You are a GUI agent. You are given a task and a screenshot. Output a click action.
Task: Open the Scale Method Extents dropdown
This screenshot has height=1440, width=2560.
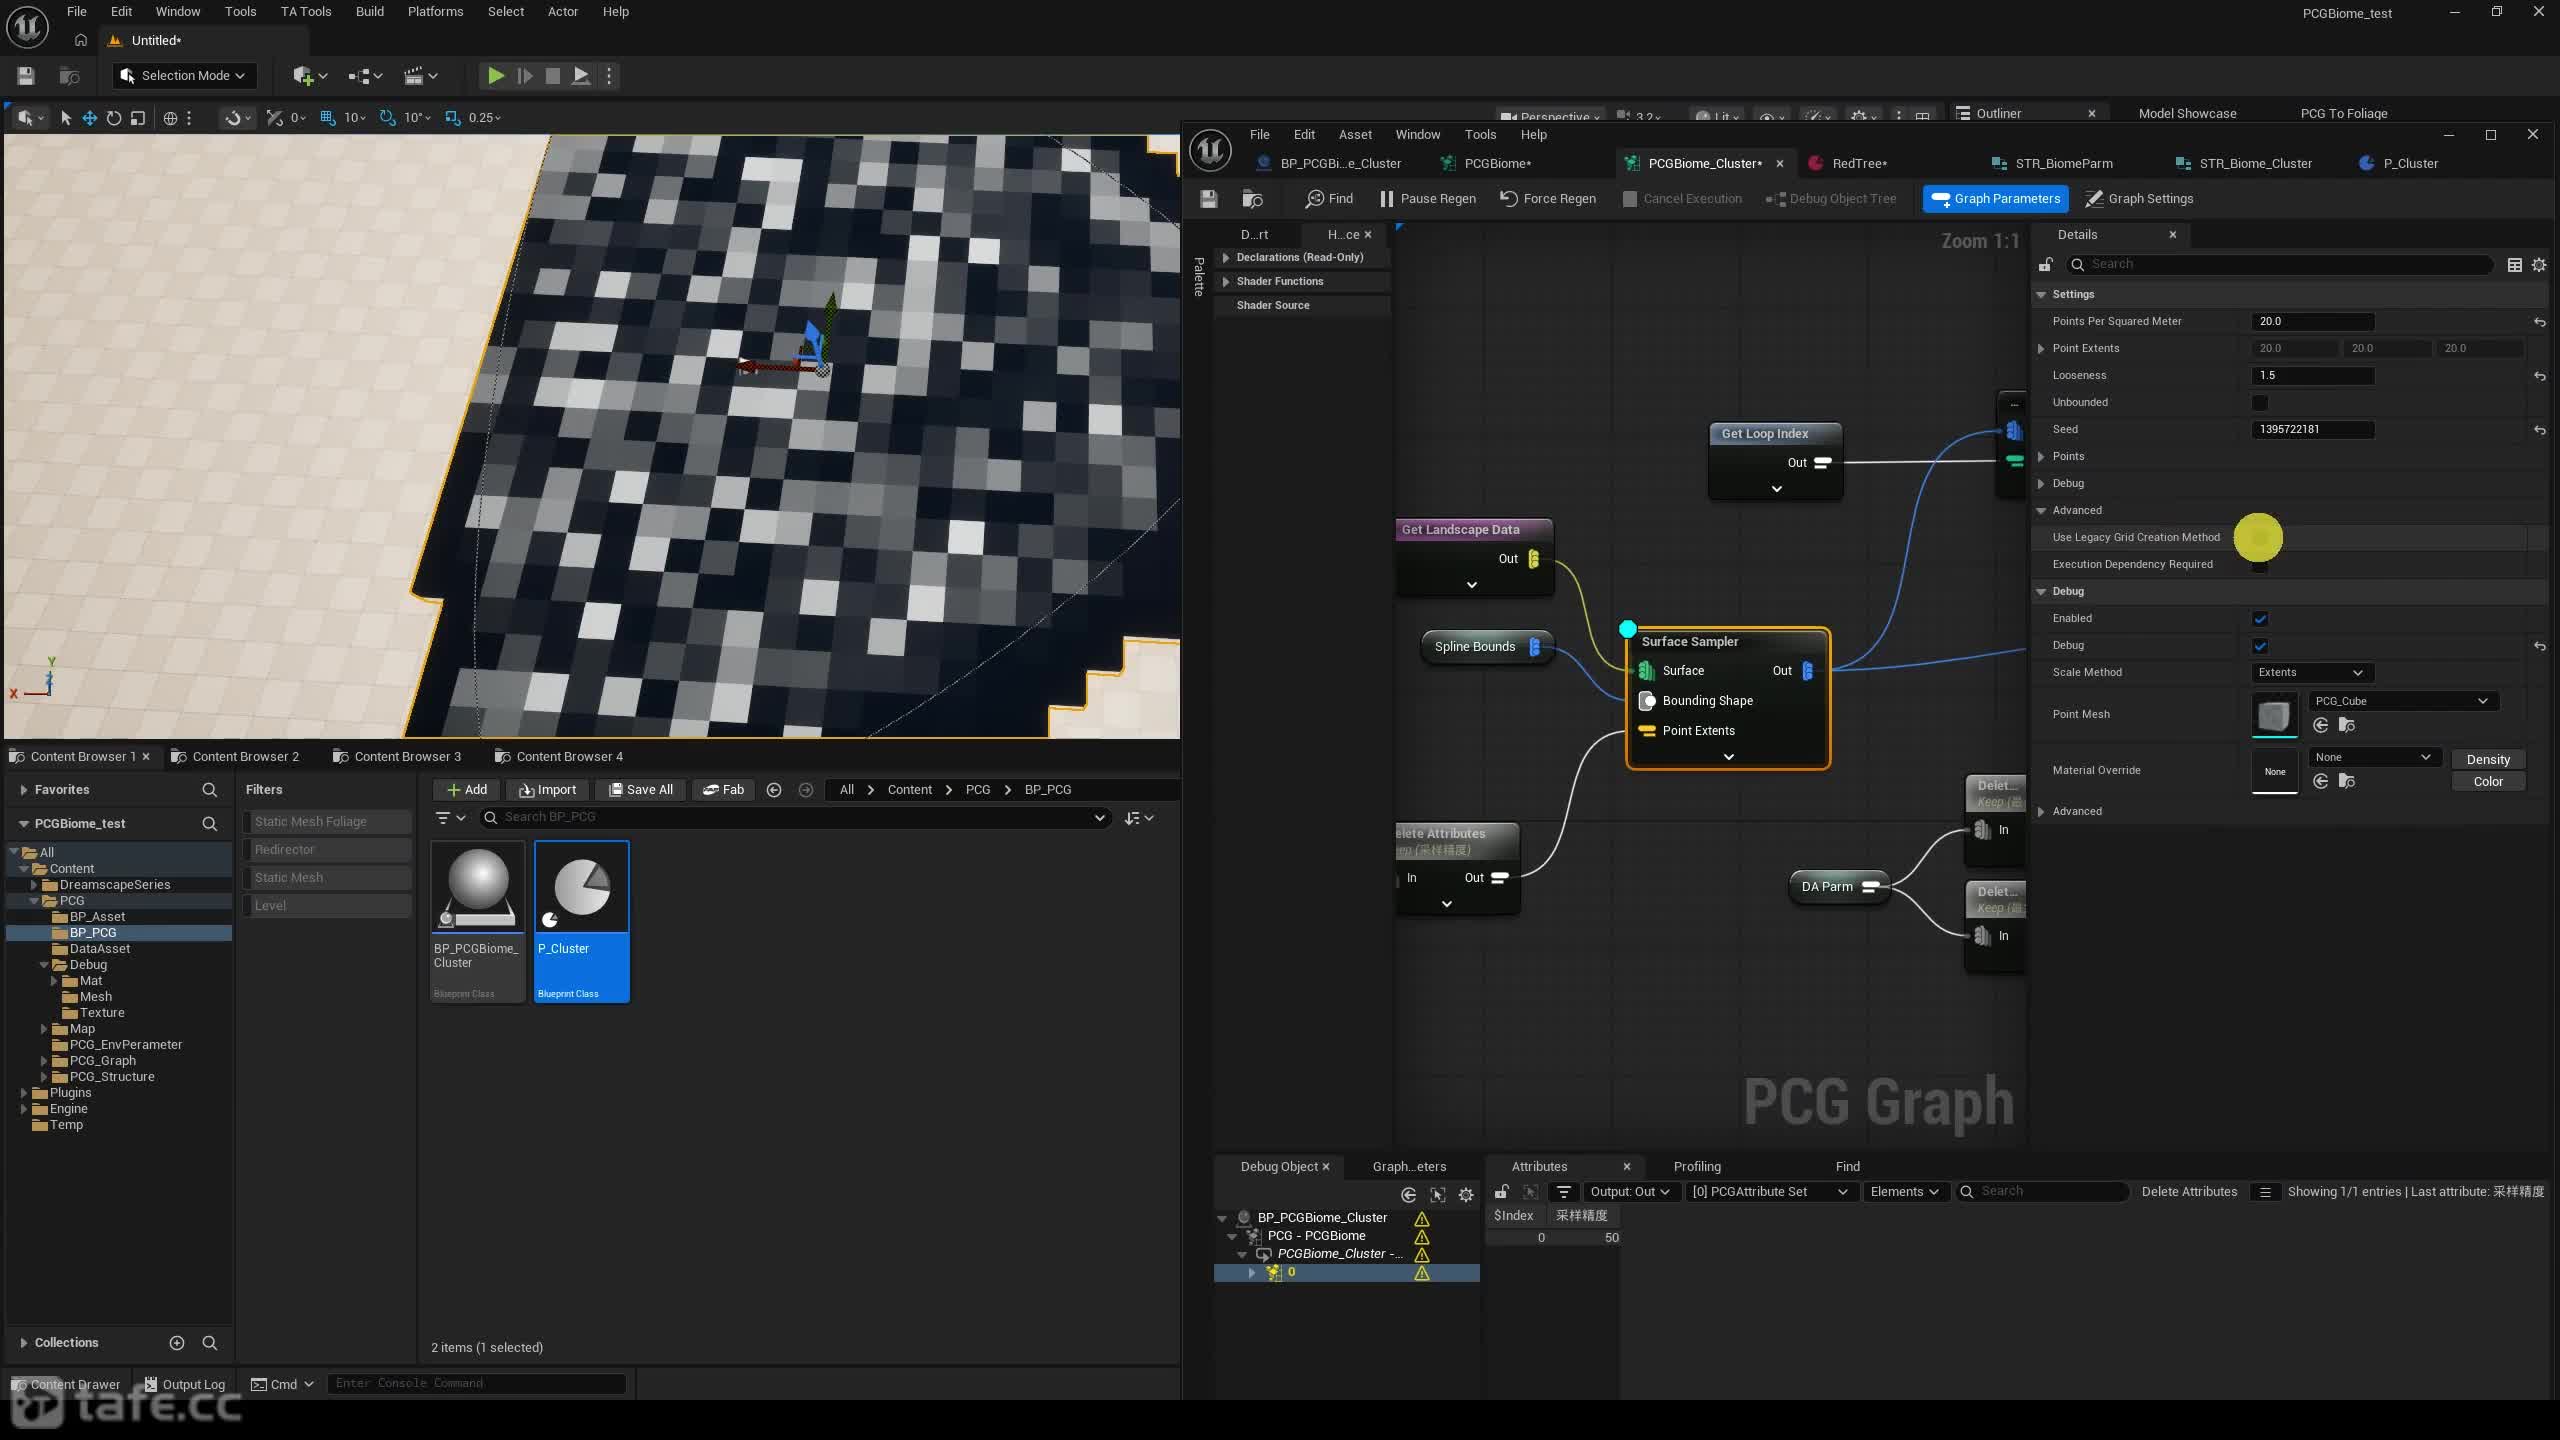(2309, 672)
